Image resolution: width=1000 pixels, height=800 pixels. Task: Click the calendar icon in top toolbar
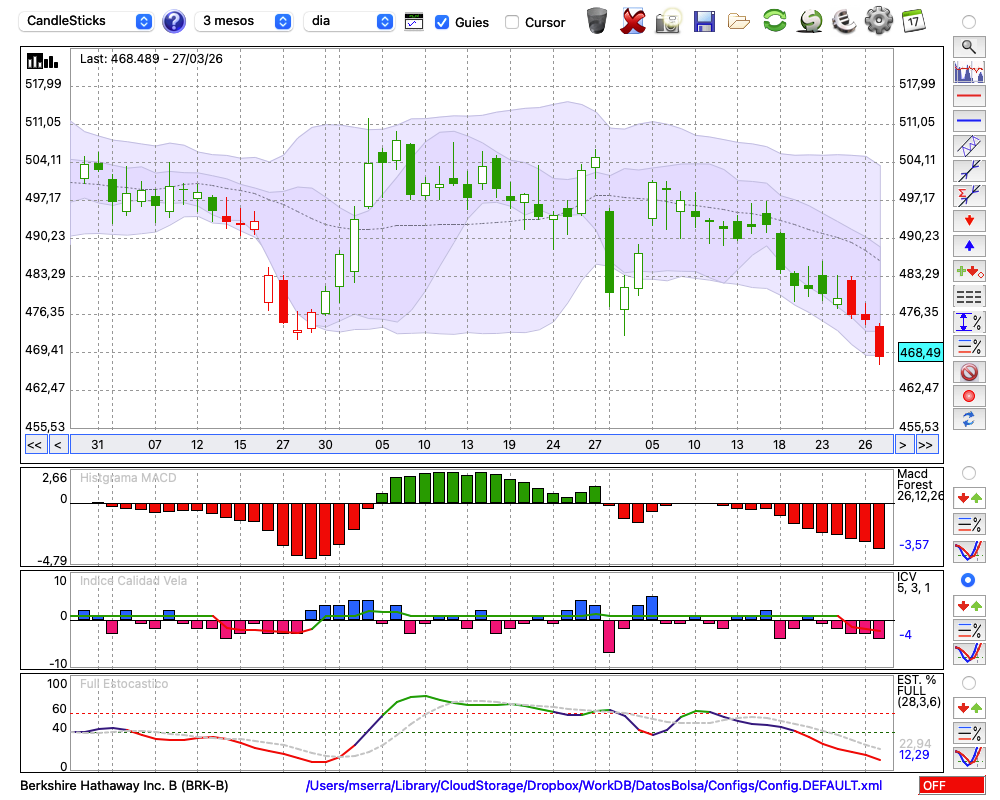point(912,21)
